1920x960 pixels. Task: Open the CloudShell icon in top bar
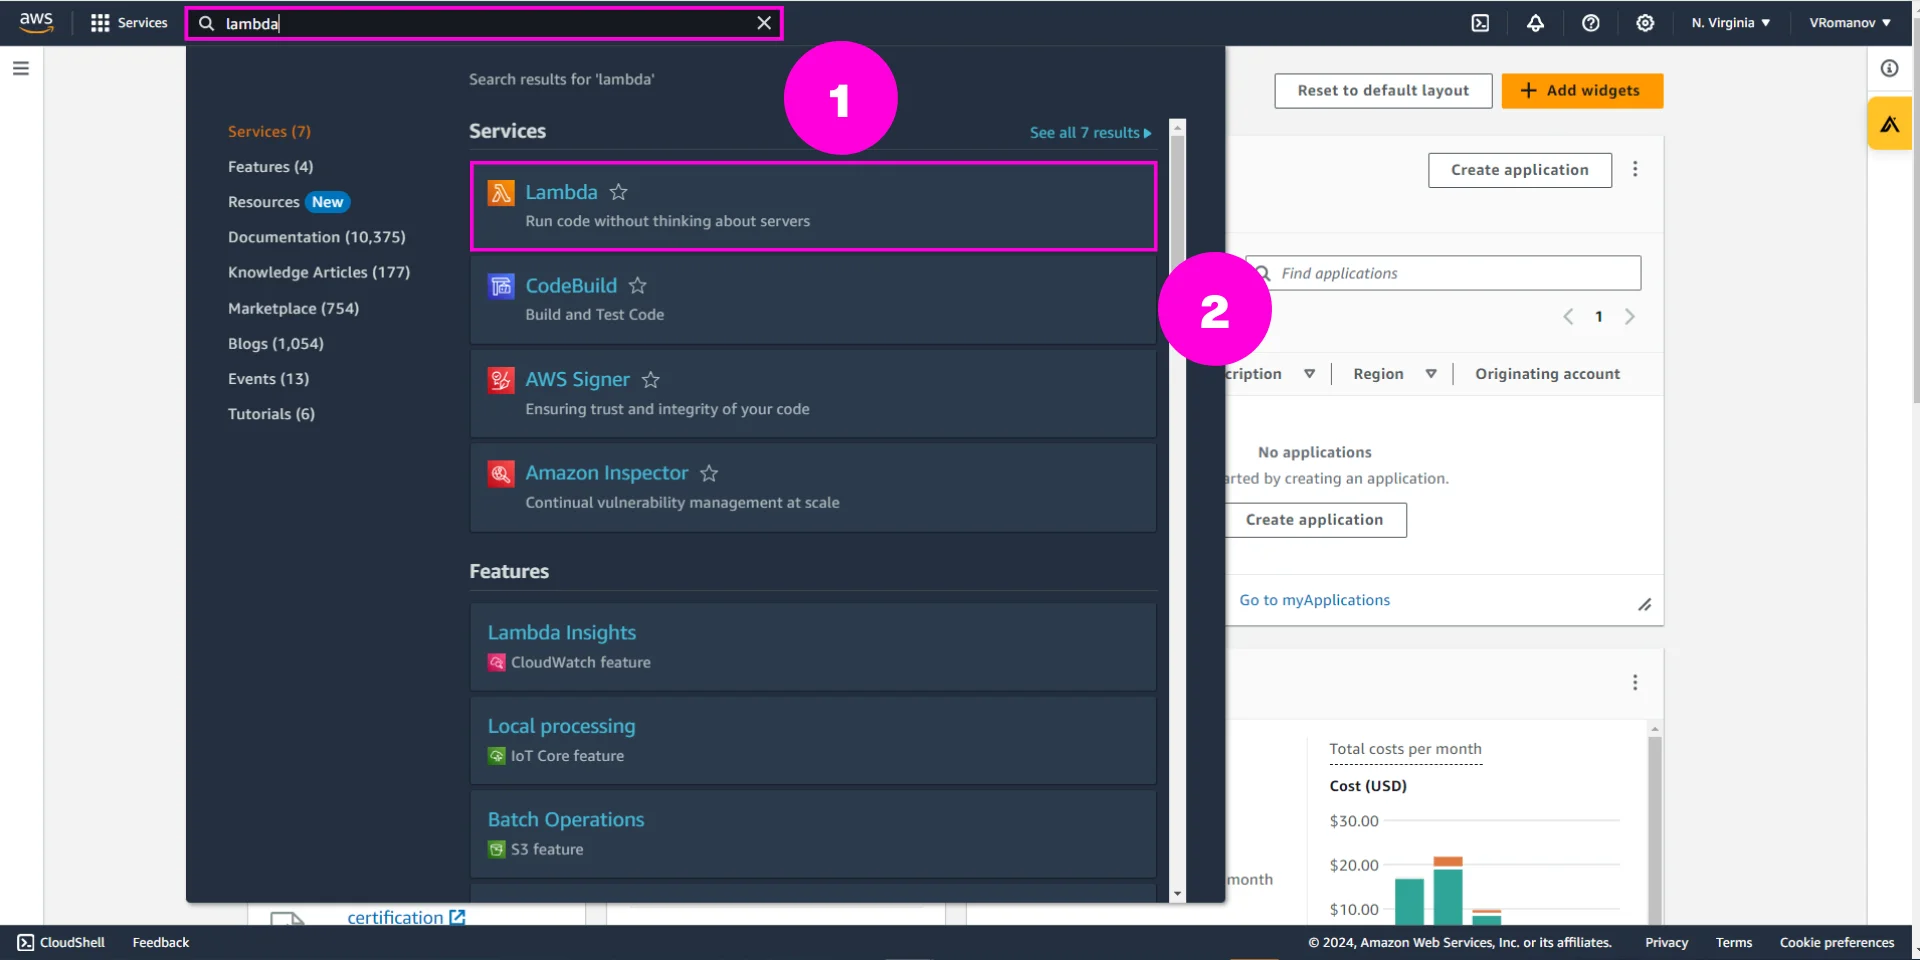[x=1480, y=23]
